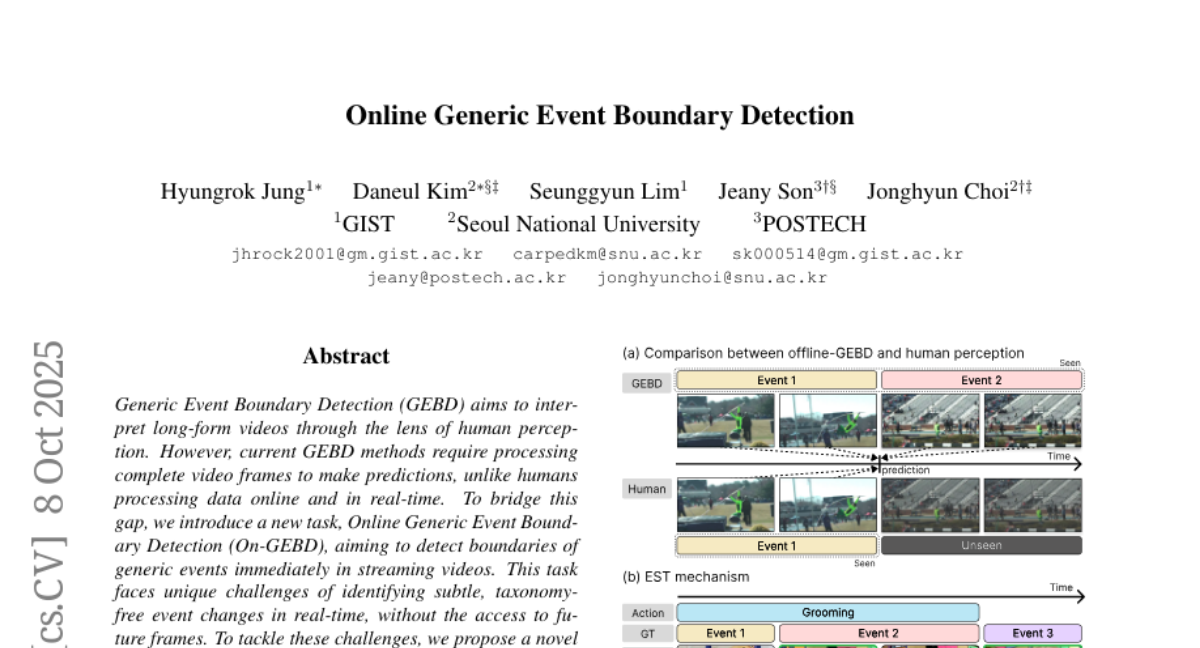This screenshot has height=648, width=1200.
Task: Select author name Daneul Kim
Action: [x=410, y=191]
